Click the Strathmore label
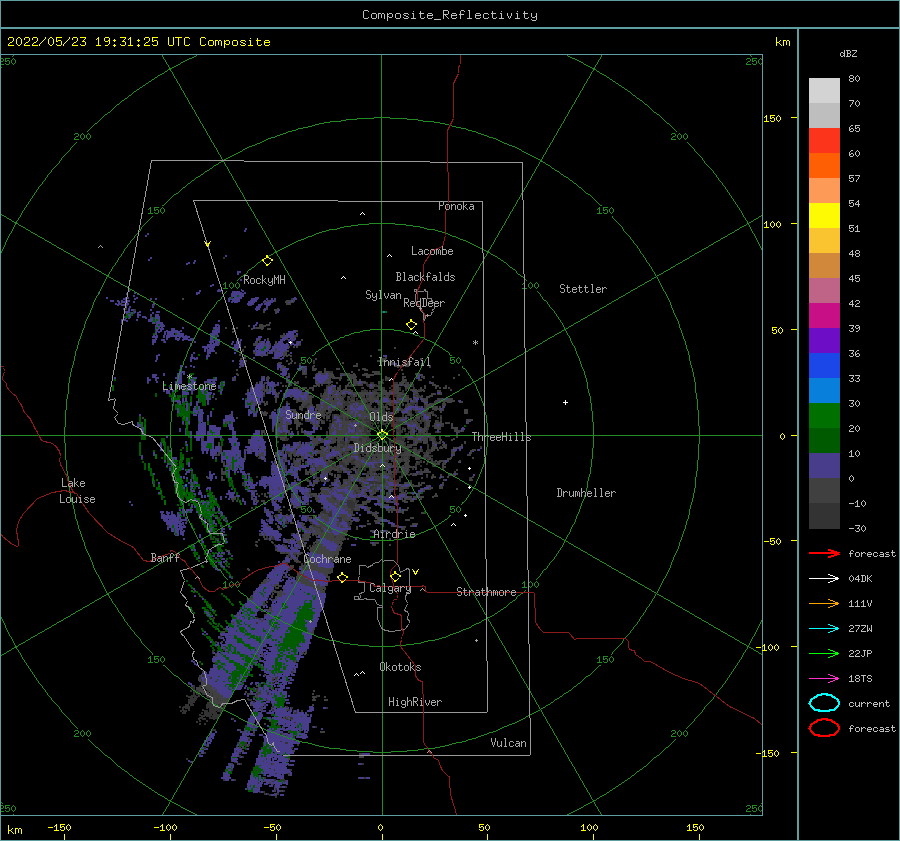 (x=486, y=592)
